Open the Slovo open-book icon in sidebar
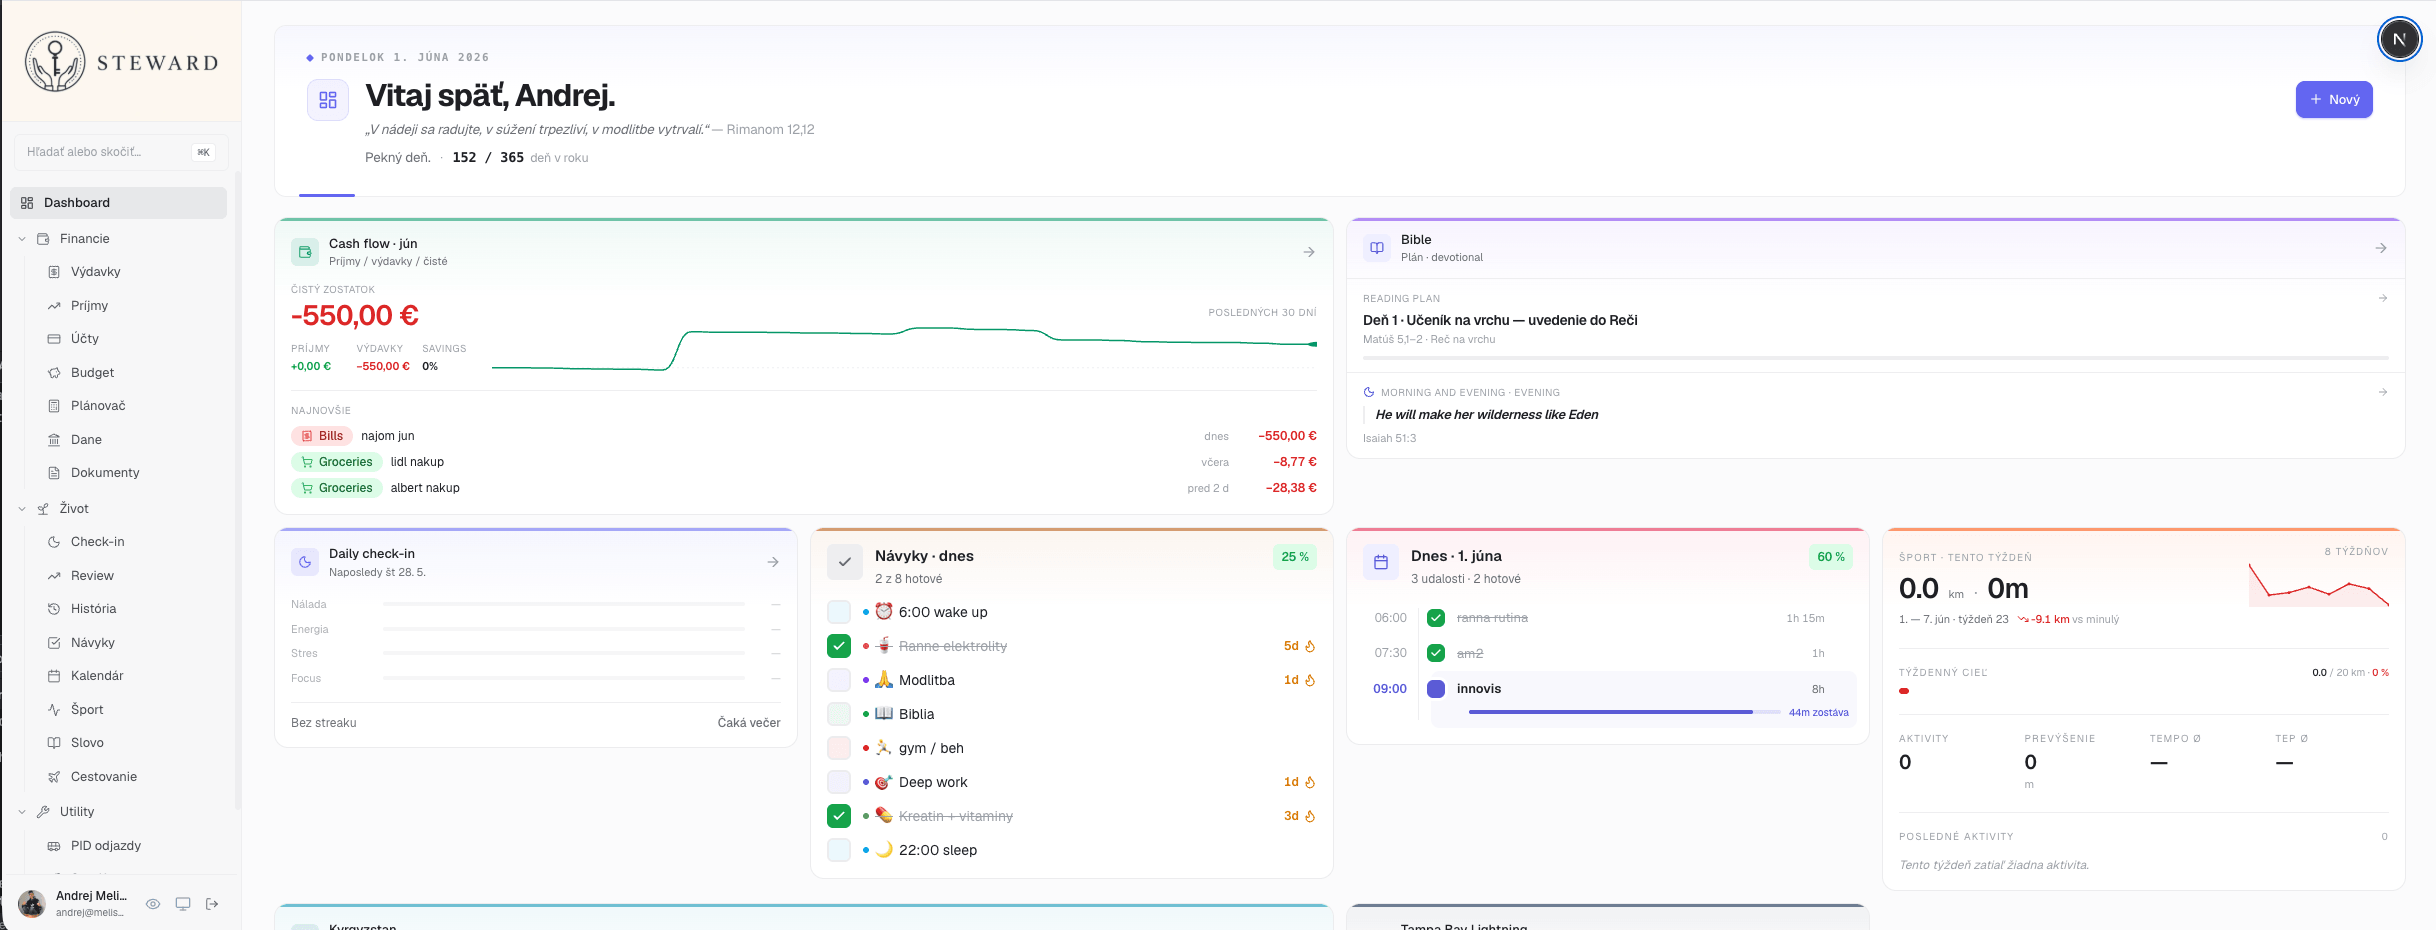The image size is (2436, 930). click(x=54, y=743)
